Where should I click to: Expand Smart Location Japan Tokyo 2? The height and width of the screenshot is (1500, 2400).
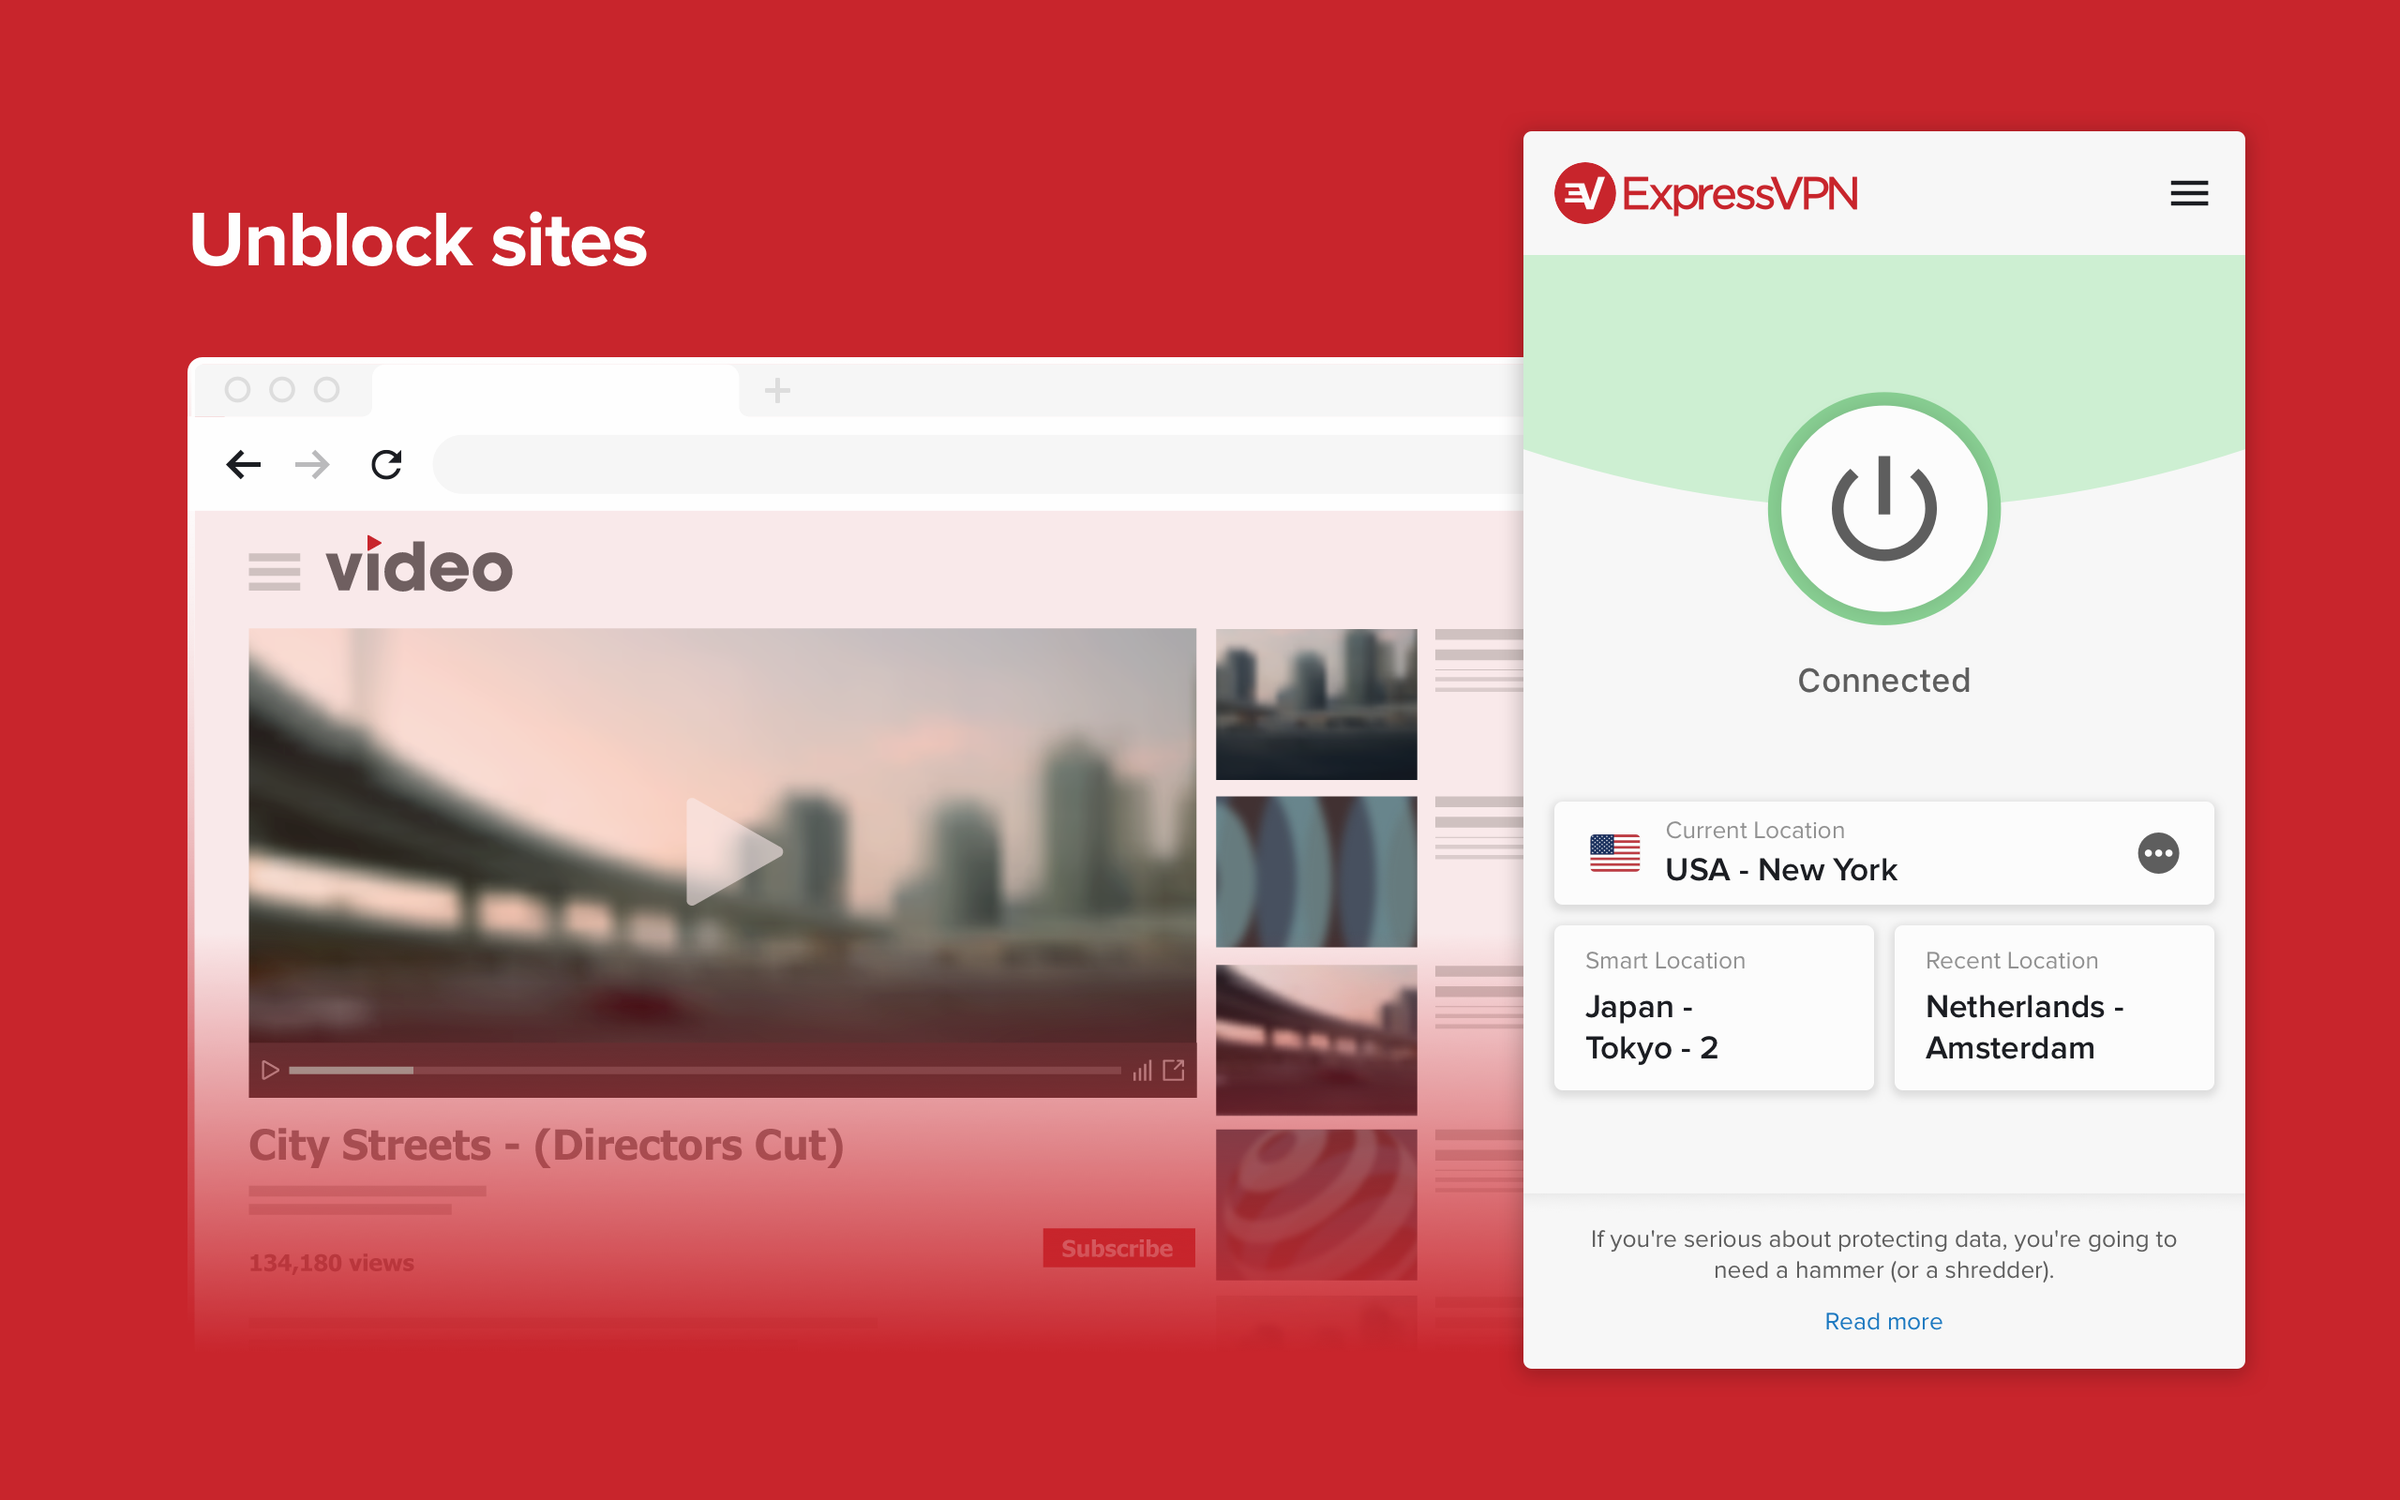(x=1709, y=1009)
